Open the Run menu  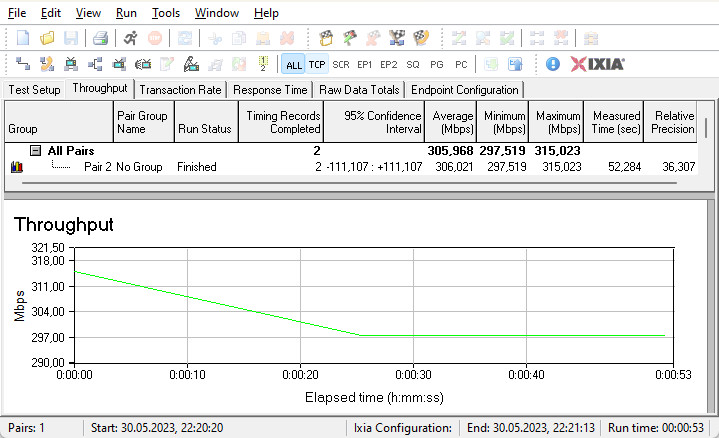(x=126, y=13)
